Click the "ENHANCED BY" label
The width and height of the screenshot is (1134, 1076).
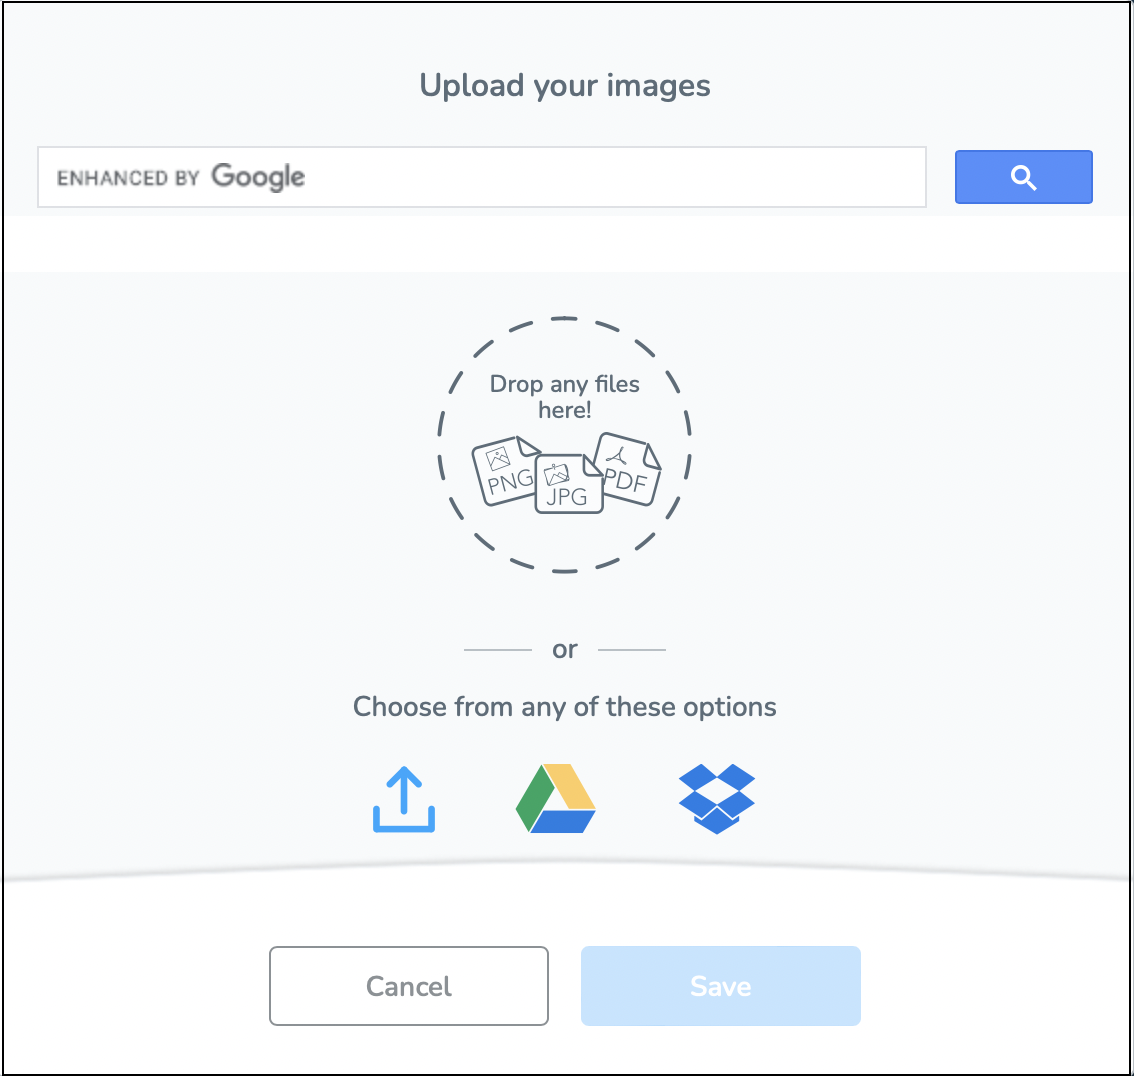(x=128, y=178)
